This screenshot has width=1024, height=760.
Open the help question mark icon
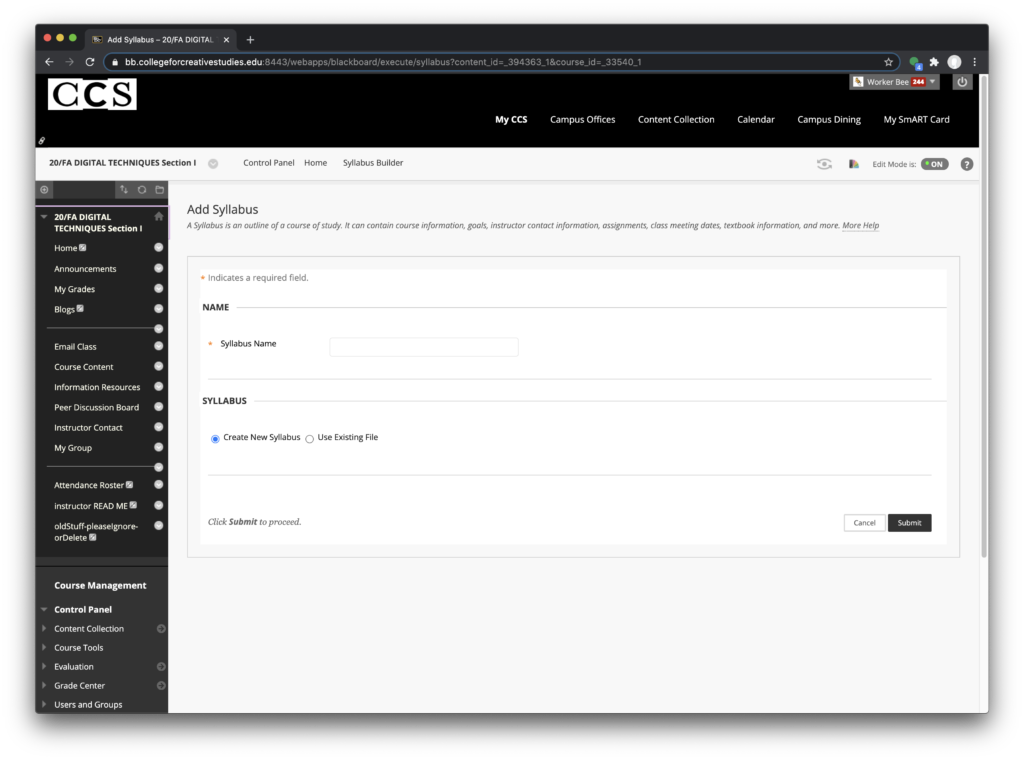[x=966, y=164]
